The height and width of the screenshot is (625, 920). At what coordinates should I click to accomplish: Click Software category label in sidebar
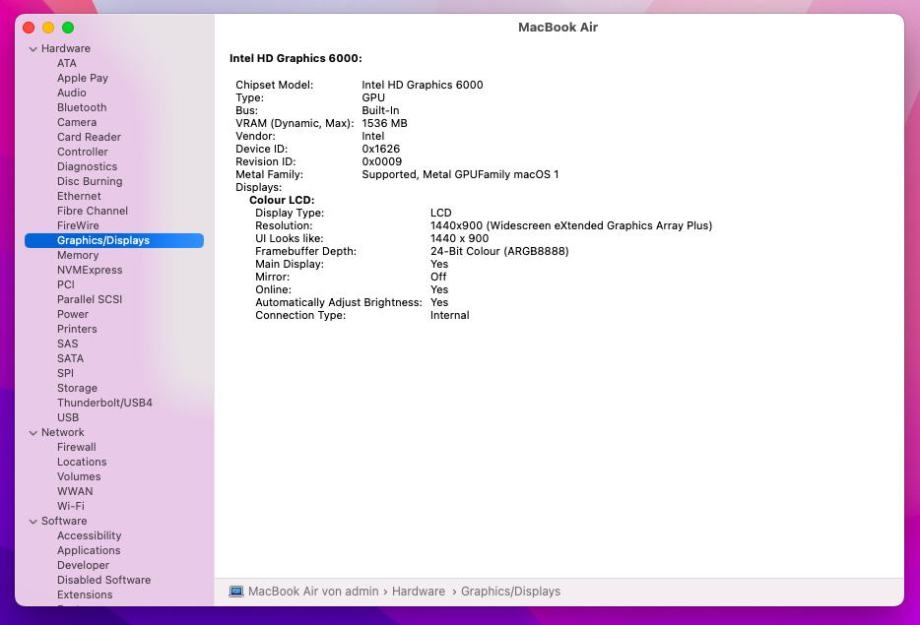64,521
